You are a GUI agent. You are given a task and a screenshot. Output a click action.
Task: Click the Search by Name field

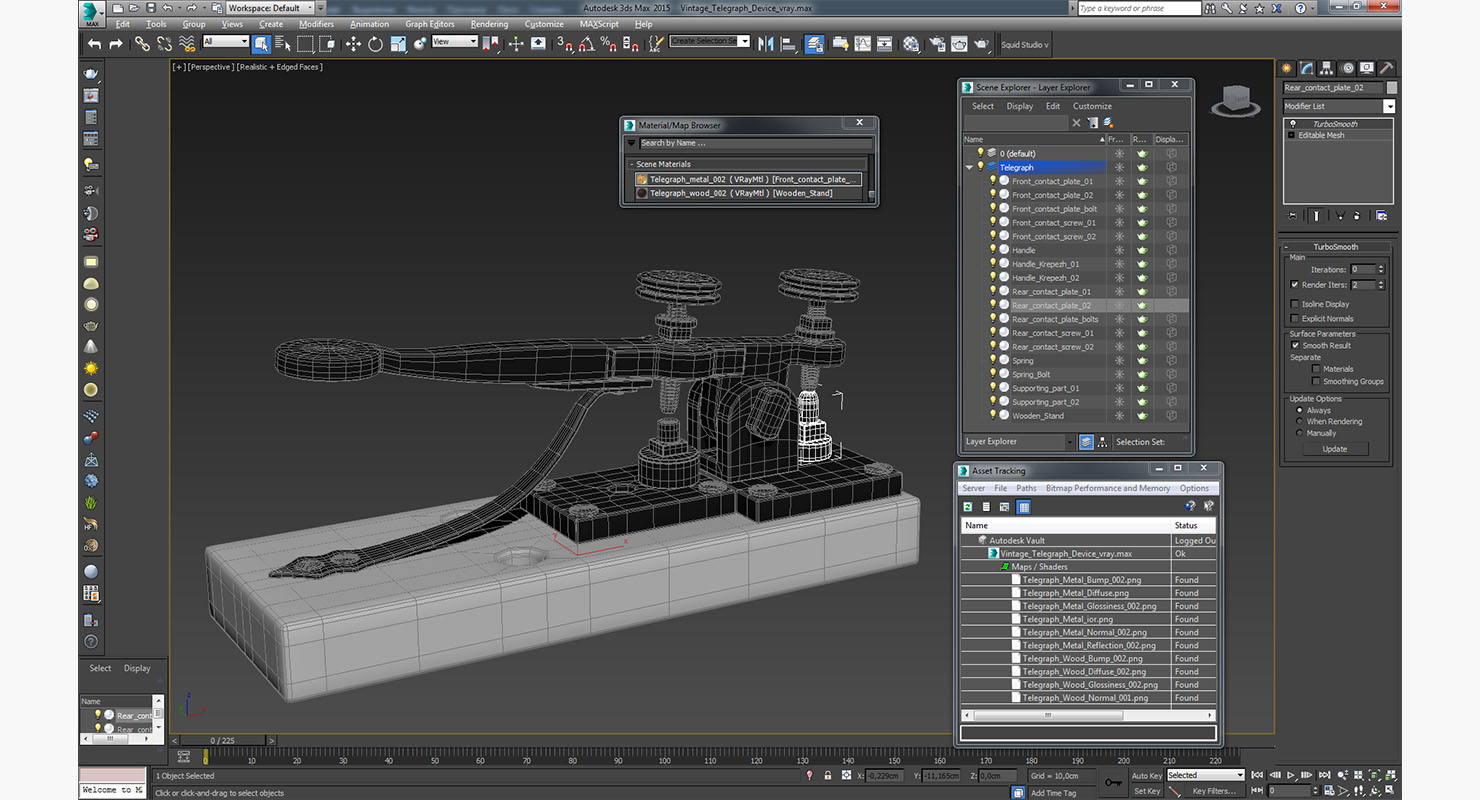(x=754, y=143)
